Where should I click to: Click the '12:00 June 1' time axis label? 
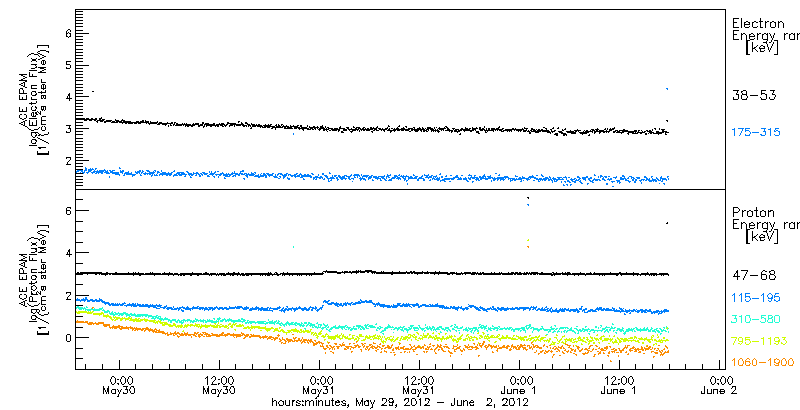pos(619,386)
